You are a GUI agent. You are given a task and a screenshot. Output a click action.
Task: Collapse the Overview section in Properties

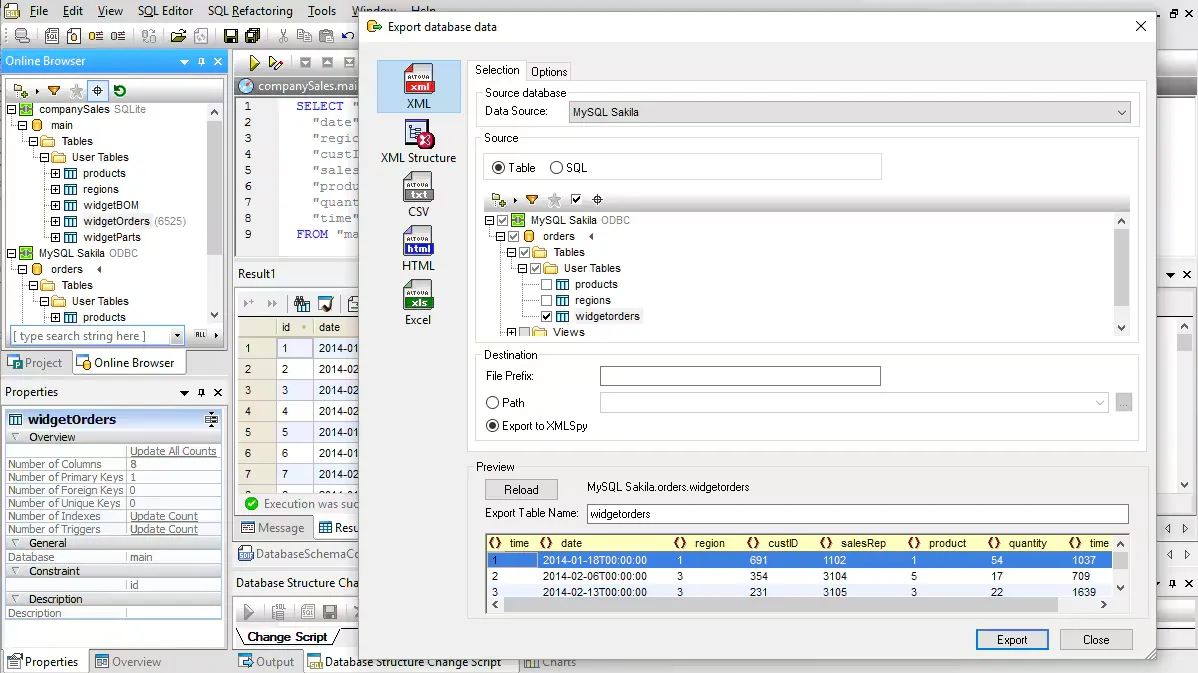(x=15, y=437)
